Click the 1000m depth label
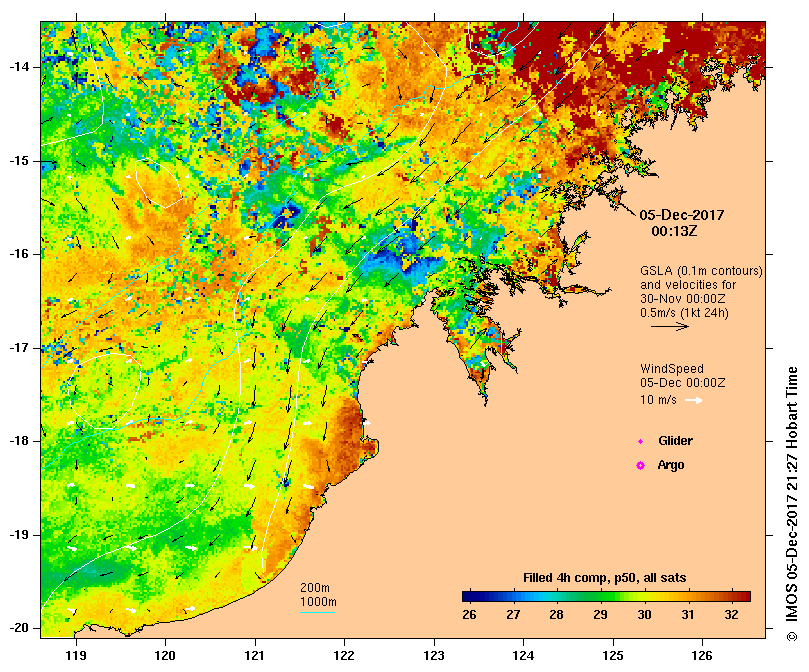The height and width of the screenshot is (672, 809). [x=318, y=602]
